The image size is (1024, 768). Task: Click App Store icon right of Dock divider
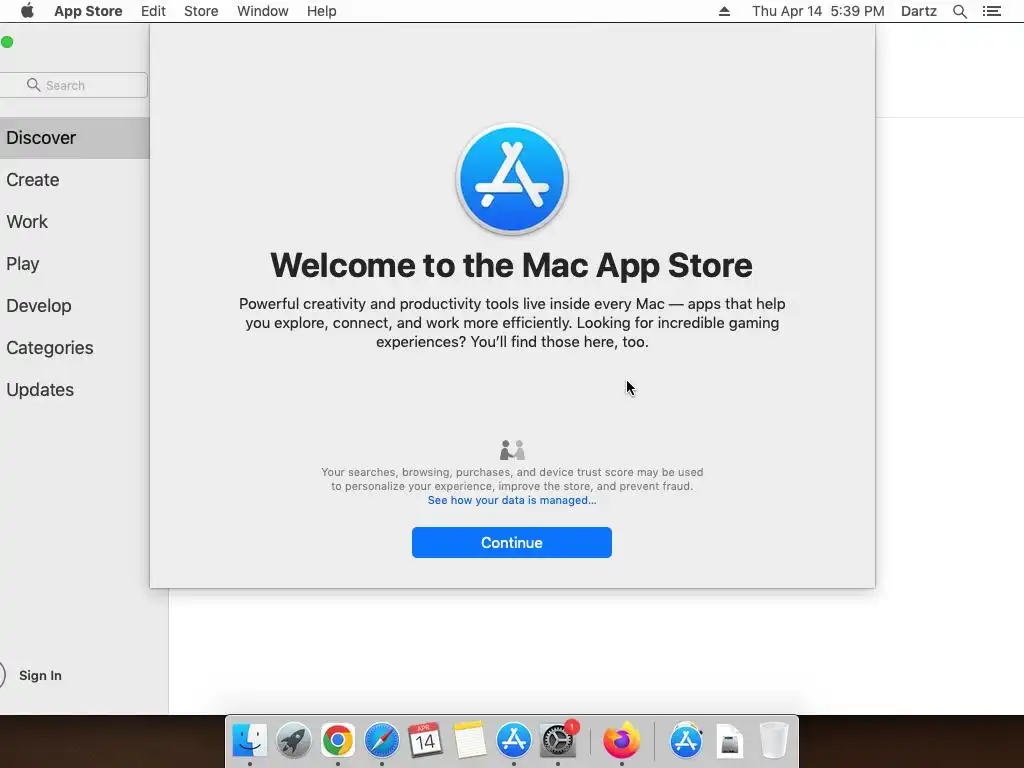coord(686,741)
